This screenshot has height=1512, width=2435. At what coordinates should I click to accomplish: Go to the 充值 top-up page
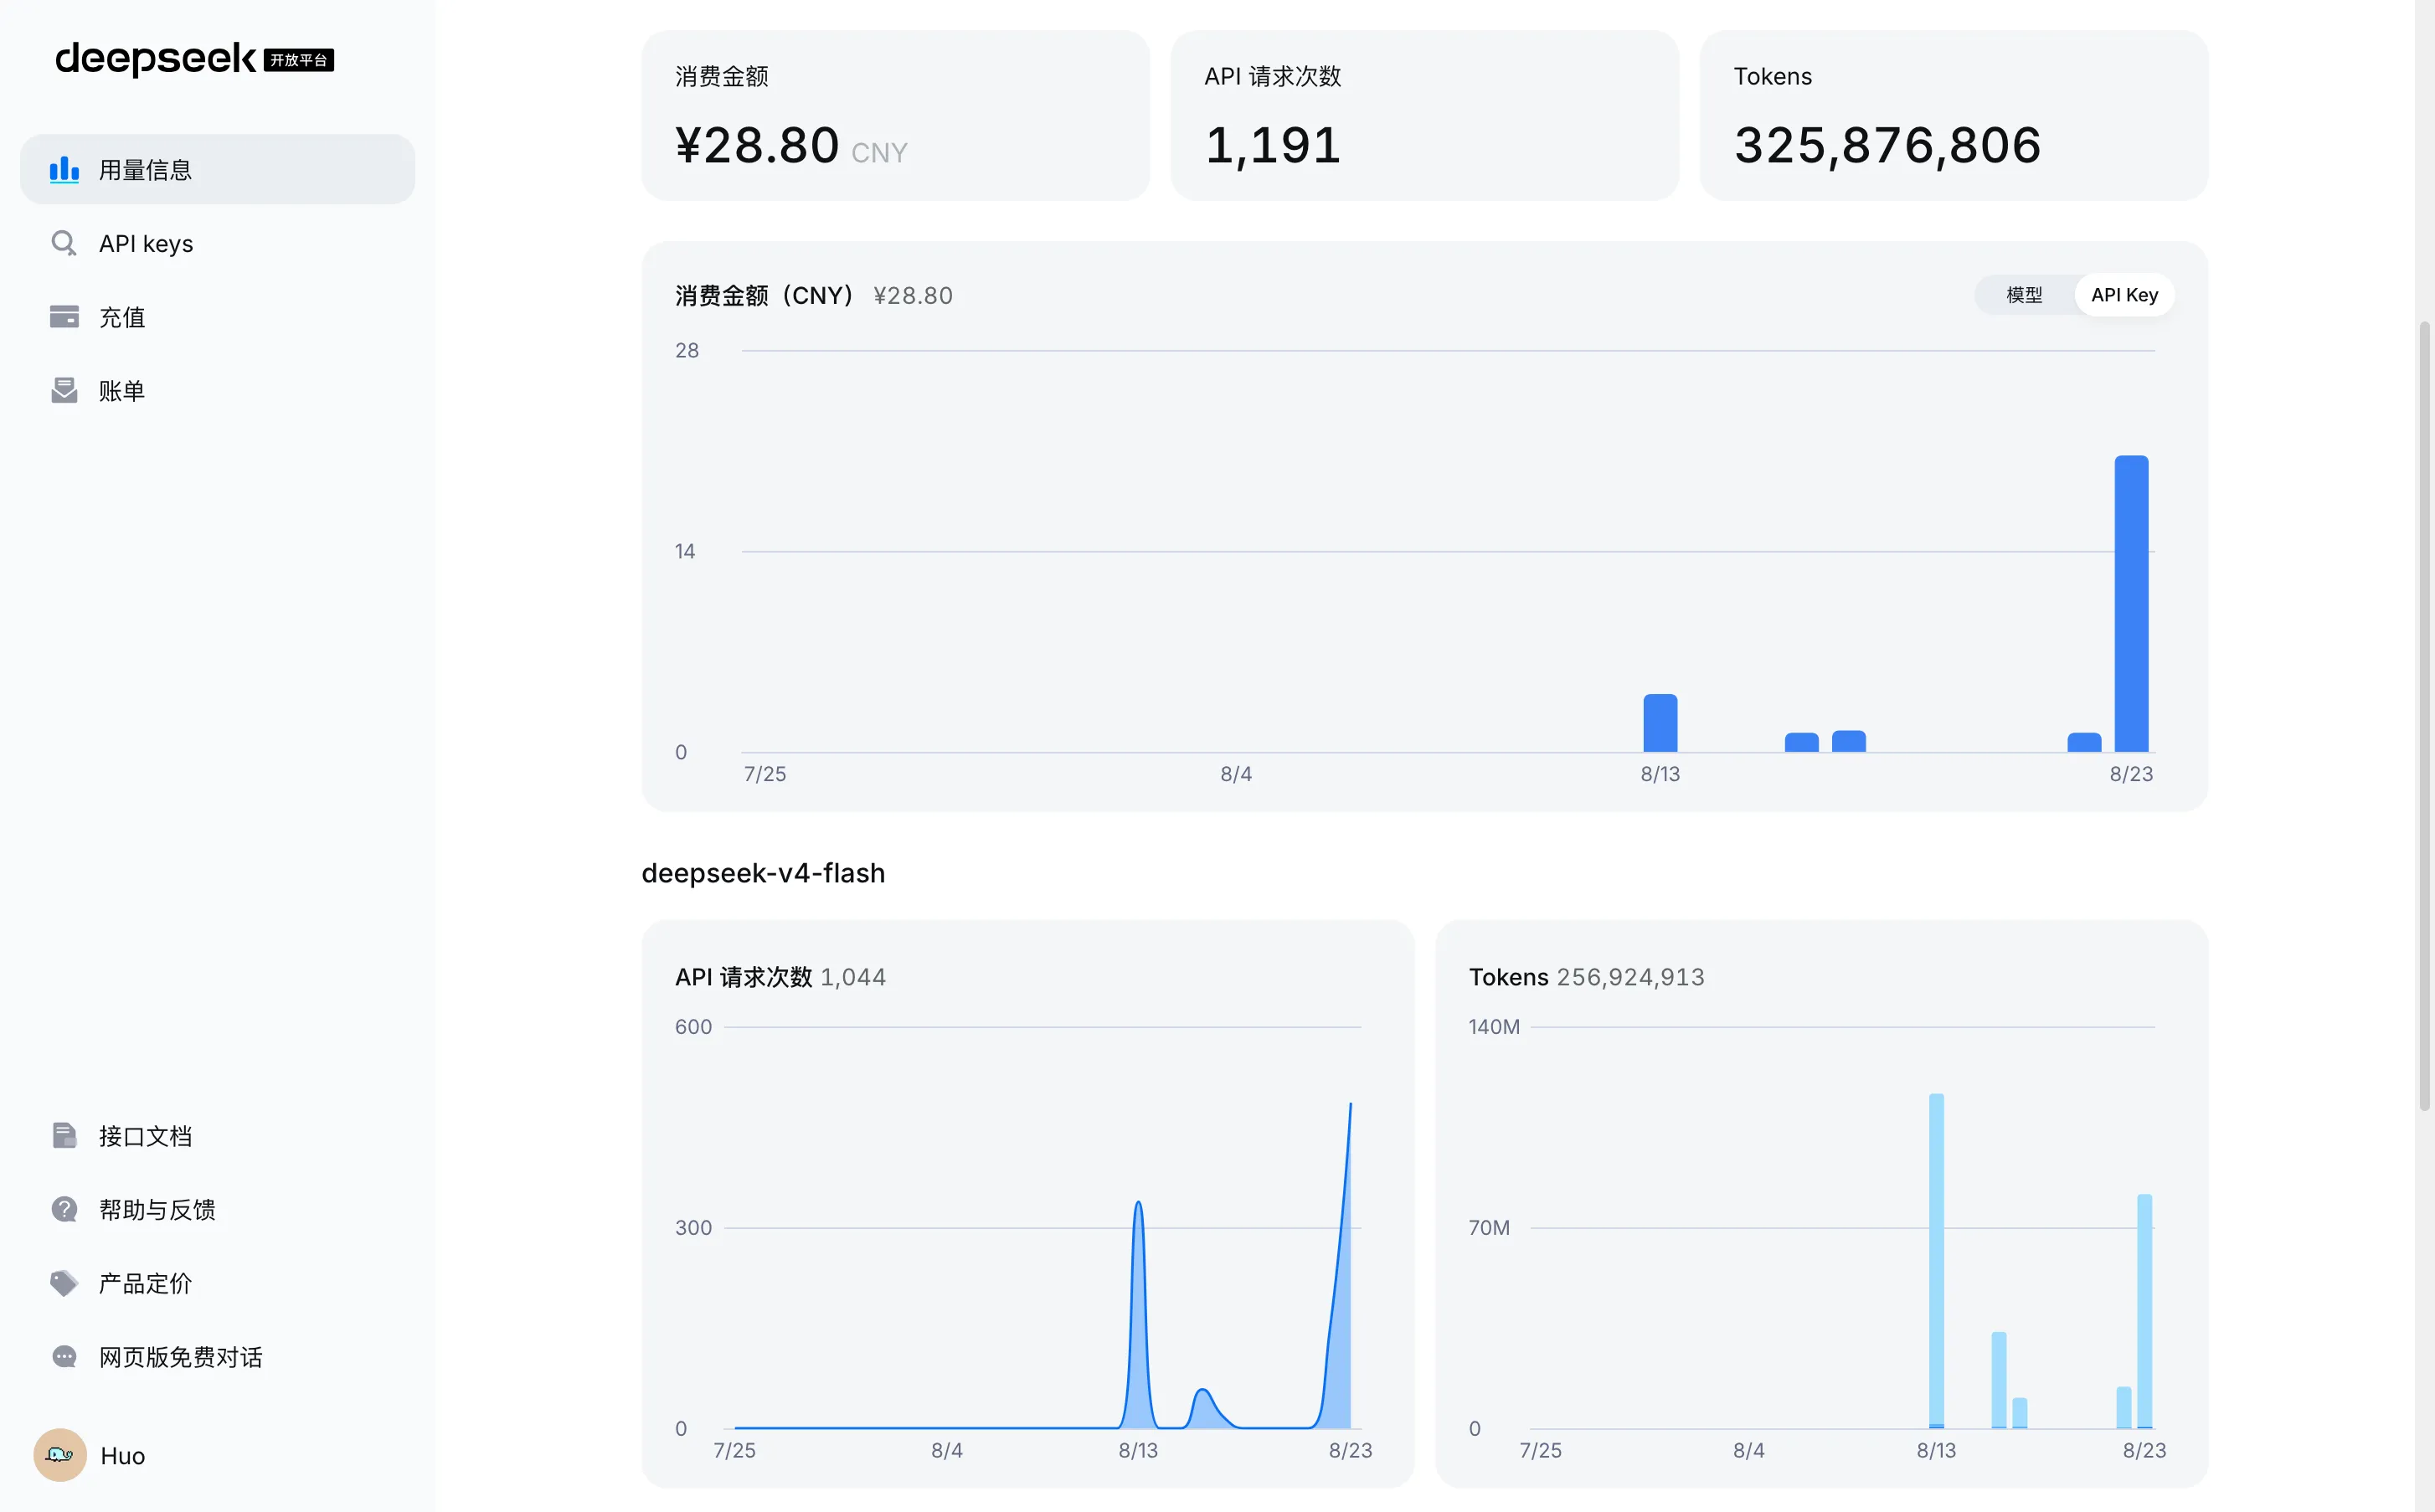[x=217, y=317]
